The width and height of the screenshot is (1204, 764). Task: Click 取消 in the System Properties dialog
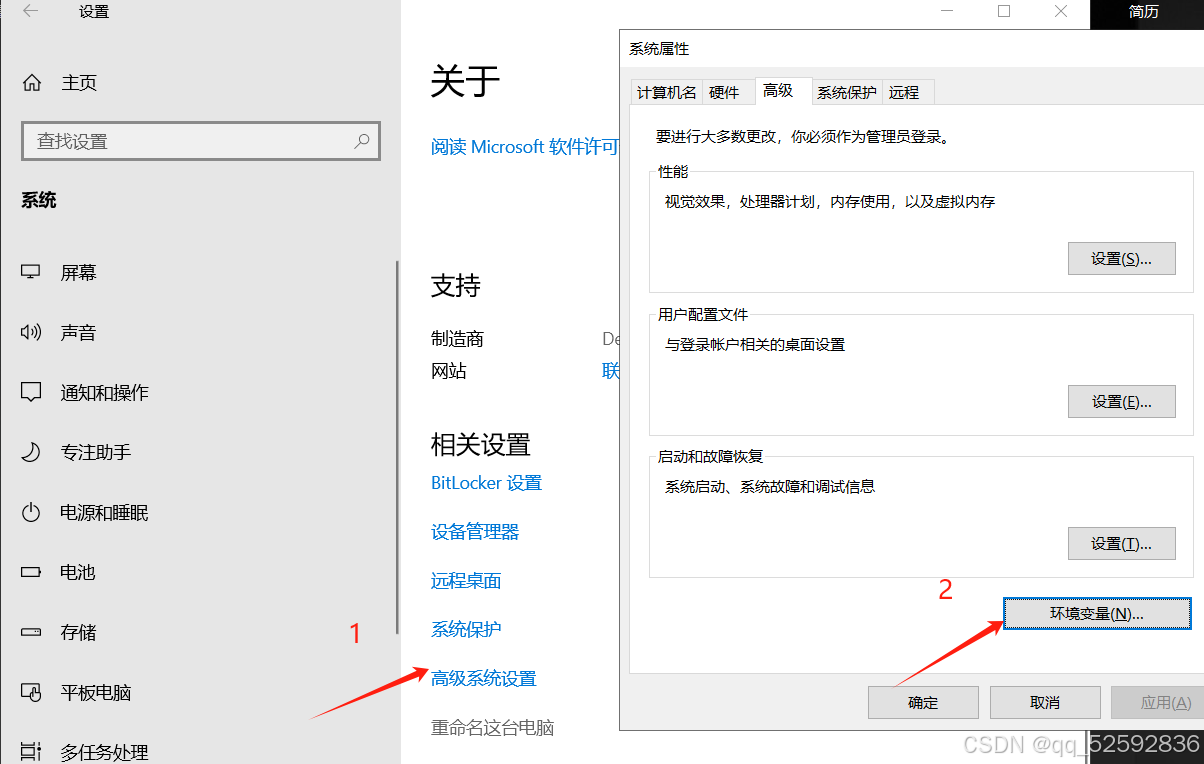click(1045, 702)
